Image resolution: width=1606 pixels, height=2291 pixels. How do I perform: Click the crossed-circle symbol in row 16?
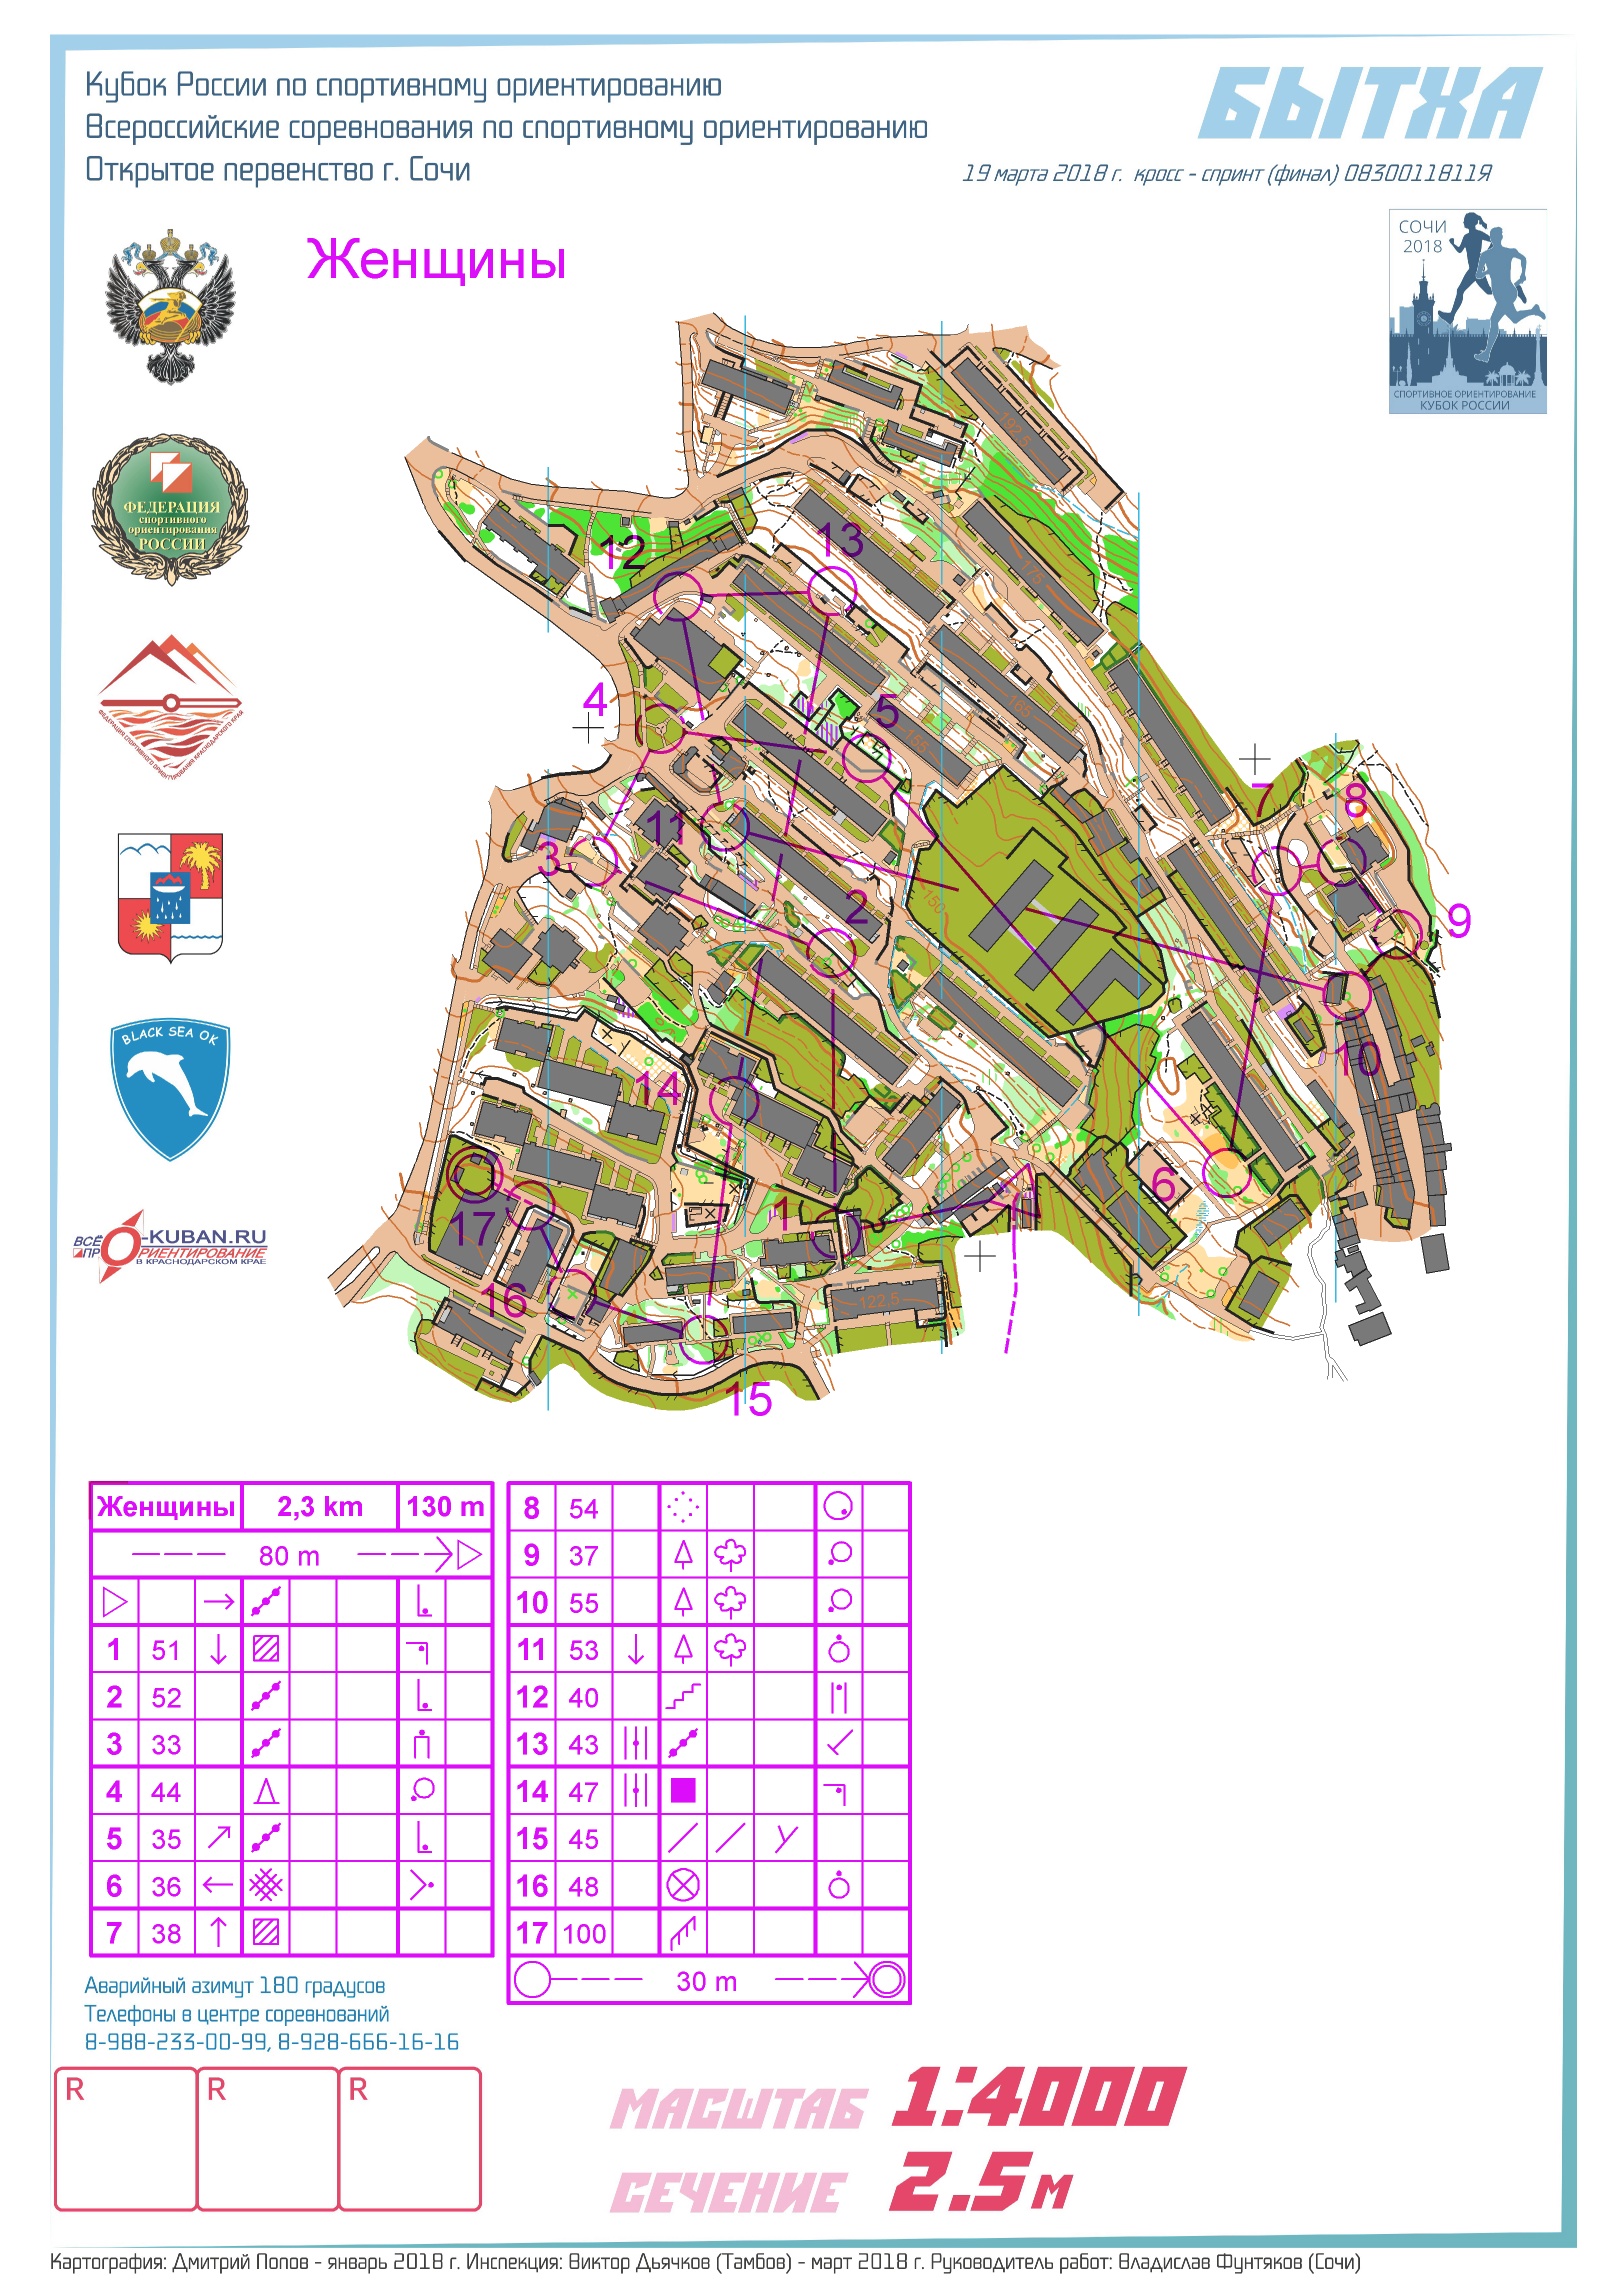pos(683,1886)
